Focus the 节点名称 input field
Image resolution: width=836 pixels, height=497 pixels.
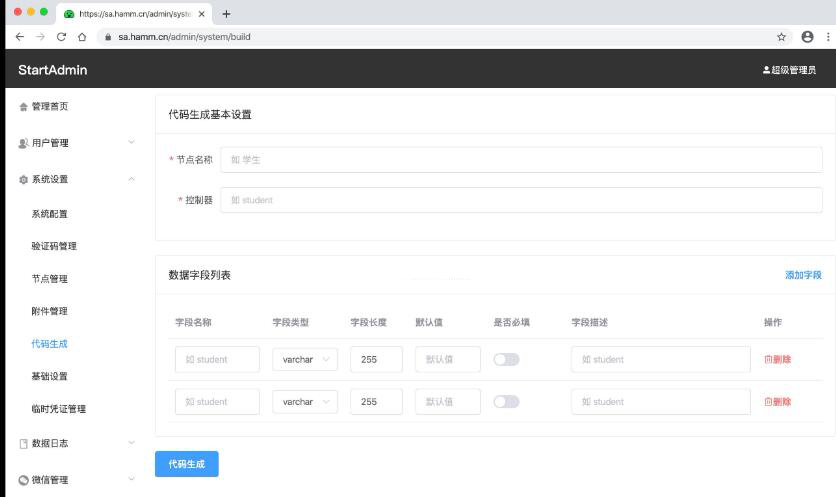click(521, 159)
